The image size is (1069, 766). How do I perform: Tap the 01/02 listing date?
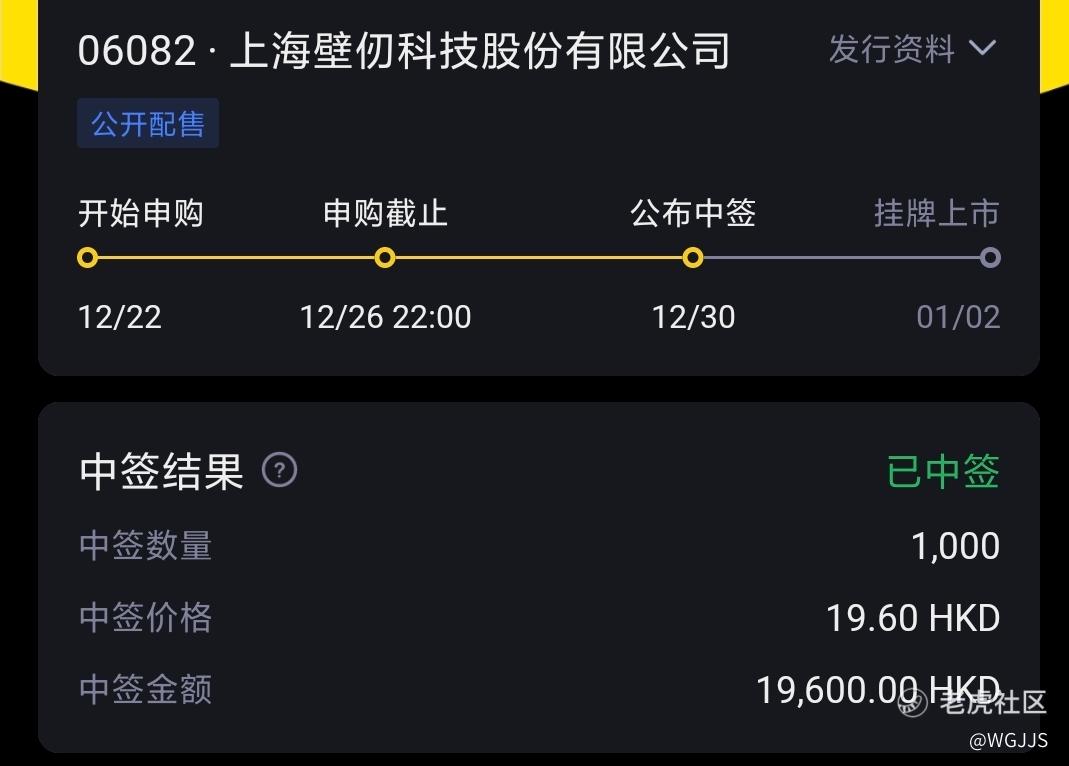(x=958, y=317)
